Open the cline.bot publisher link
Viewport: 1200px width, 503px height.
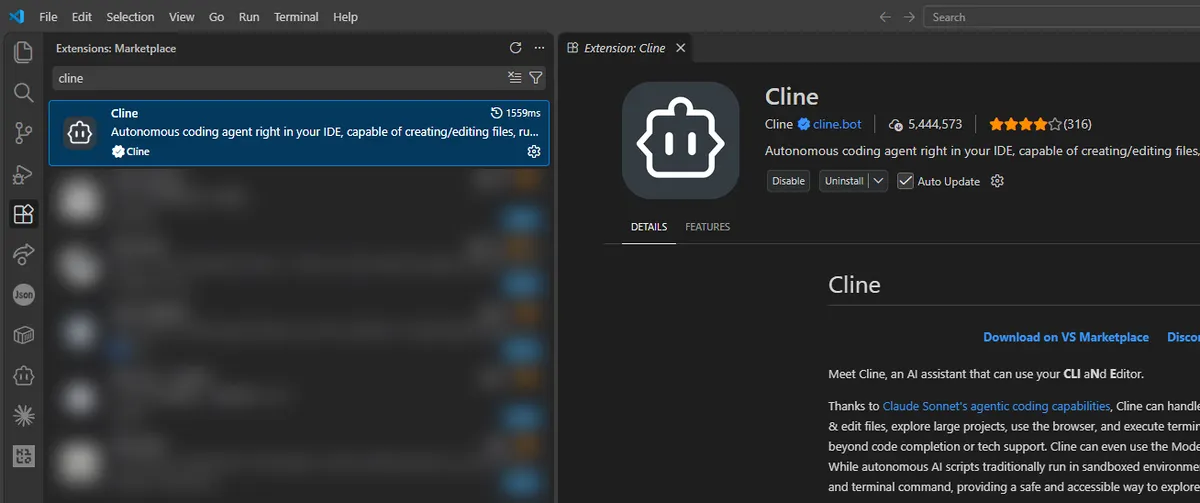(x=837, y=124)
